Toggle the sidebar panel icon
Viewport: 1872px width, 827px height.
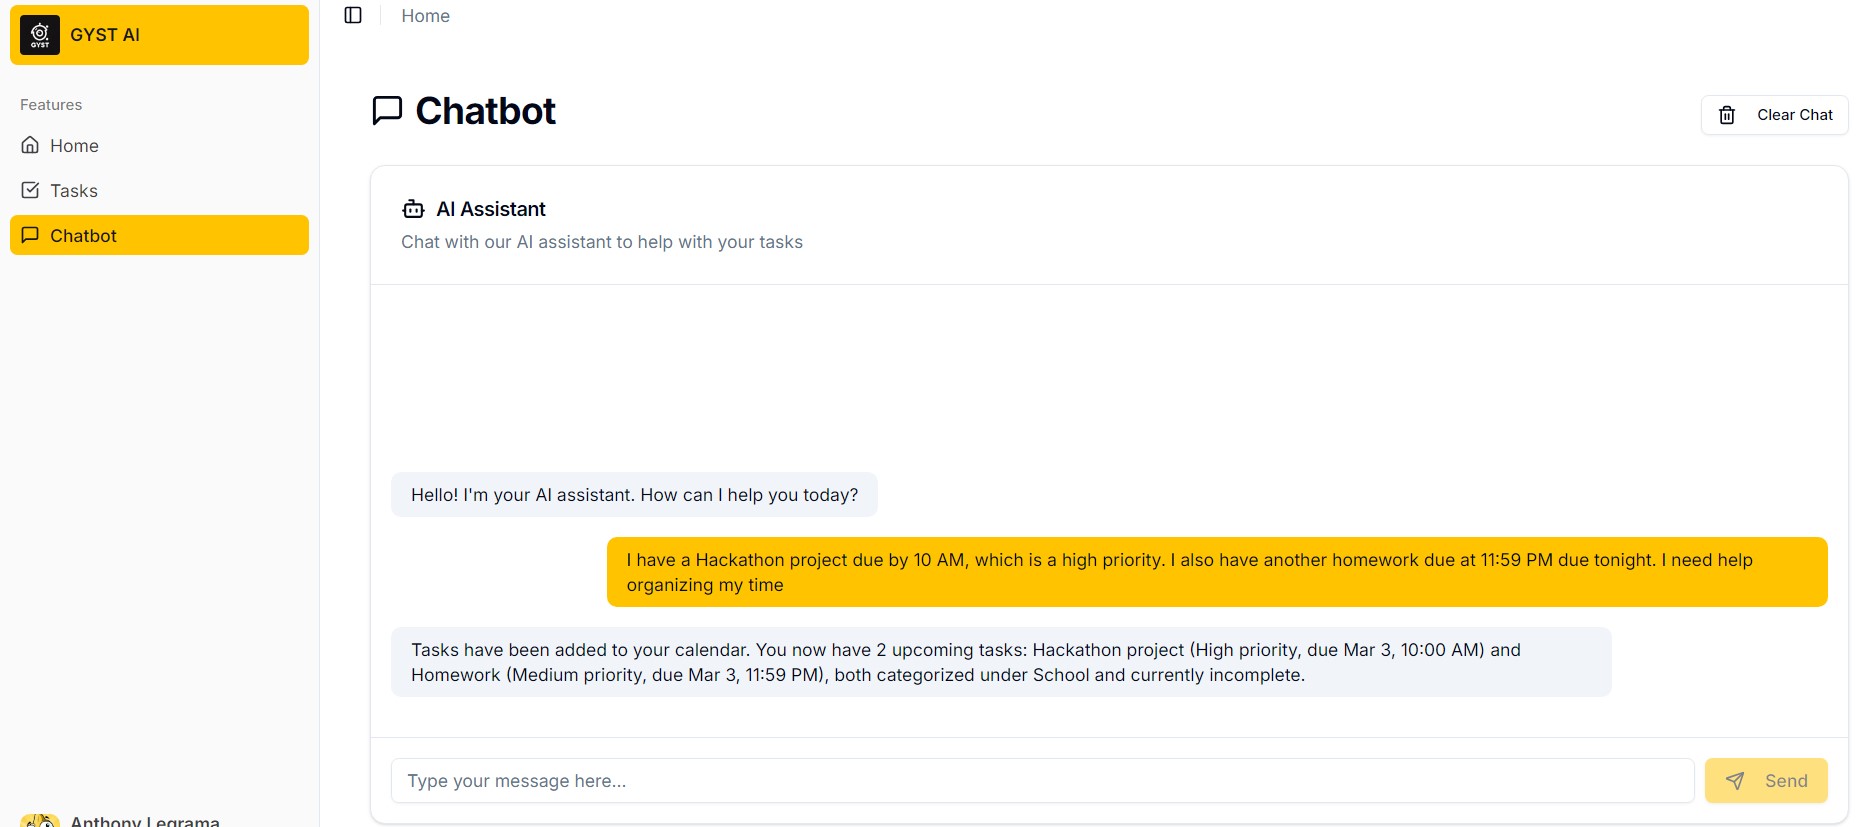(353, 15)
